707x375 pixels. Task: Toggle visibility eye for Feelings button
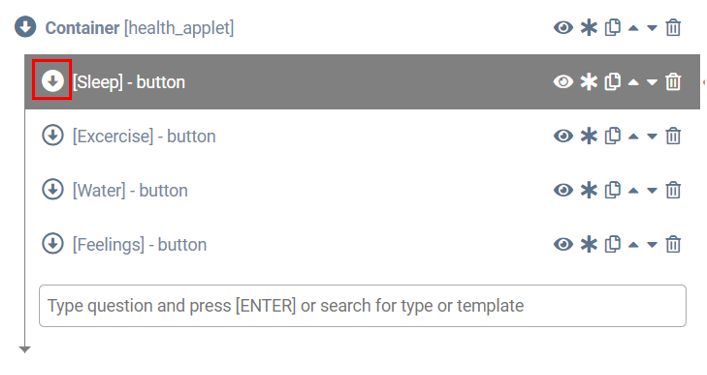click(x=563, y=244)
